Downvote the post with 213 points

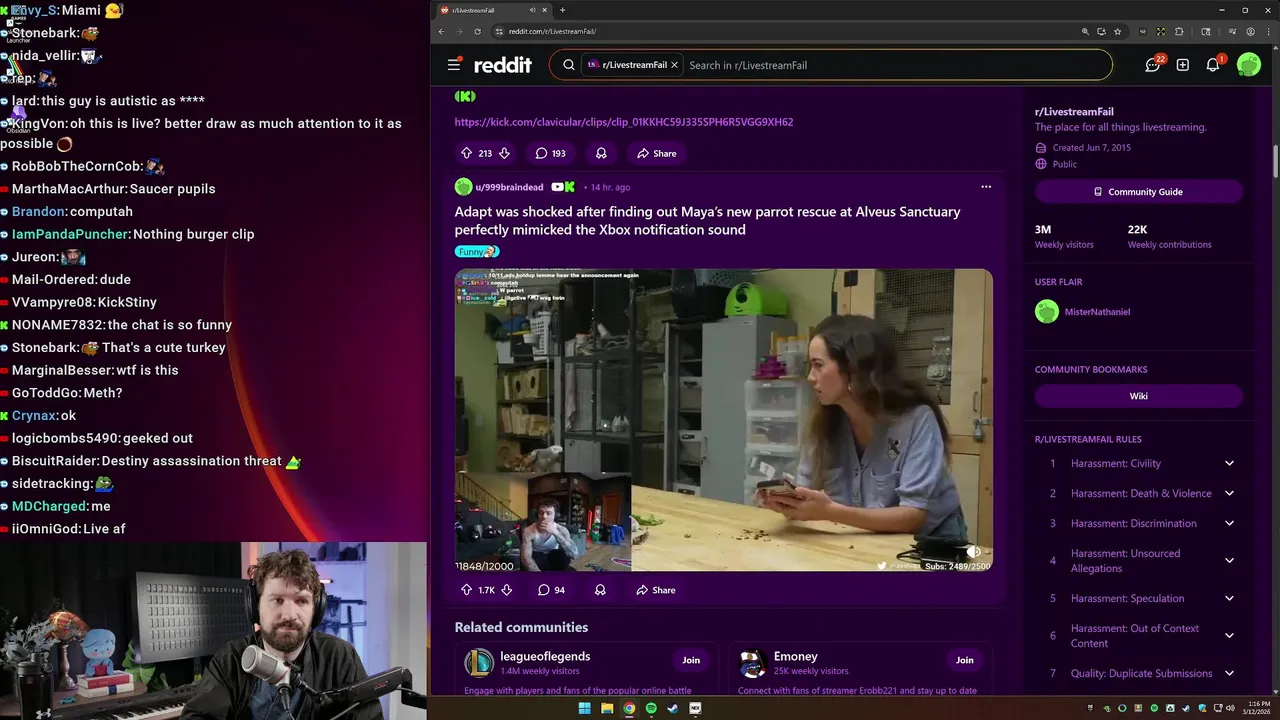pos(505,153)
